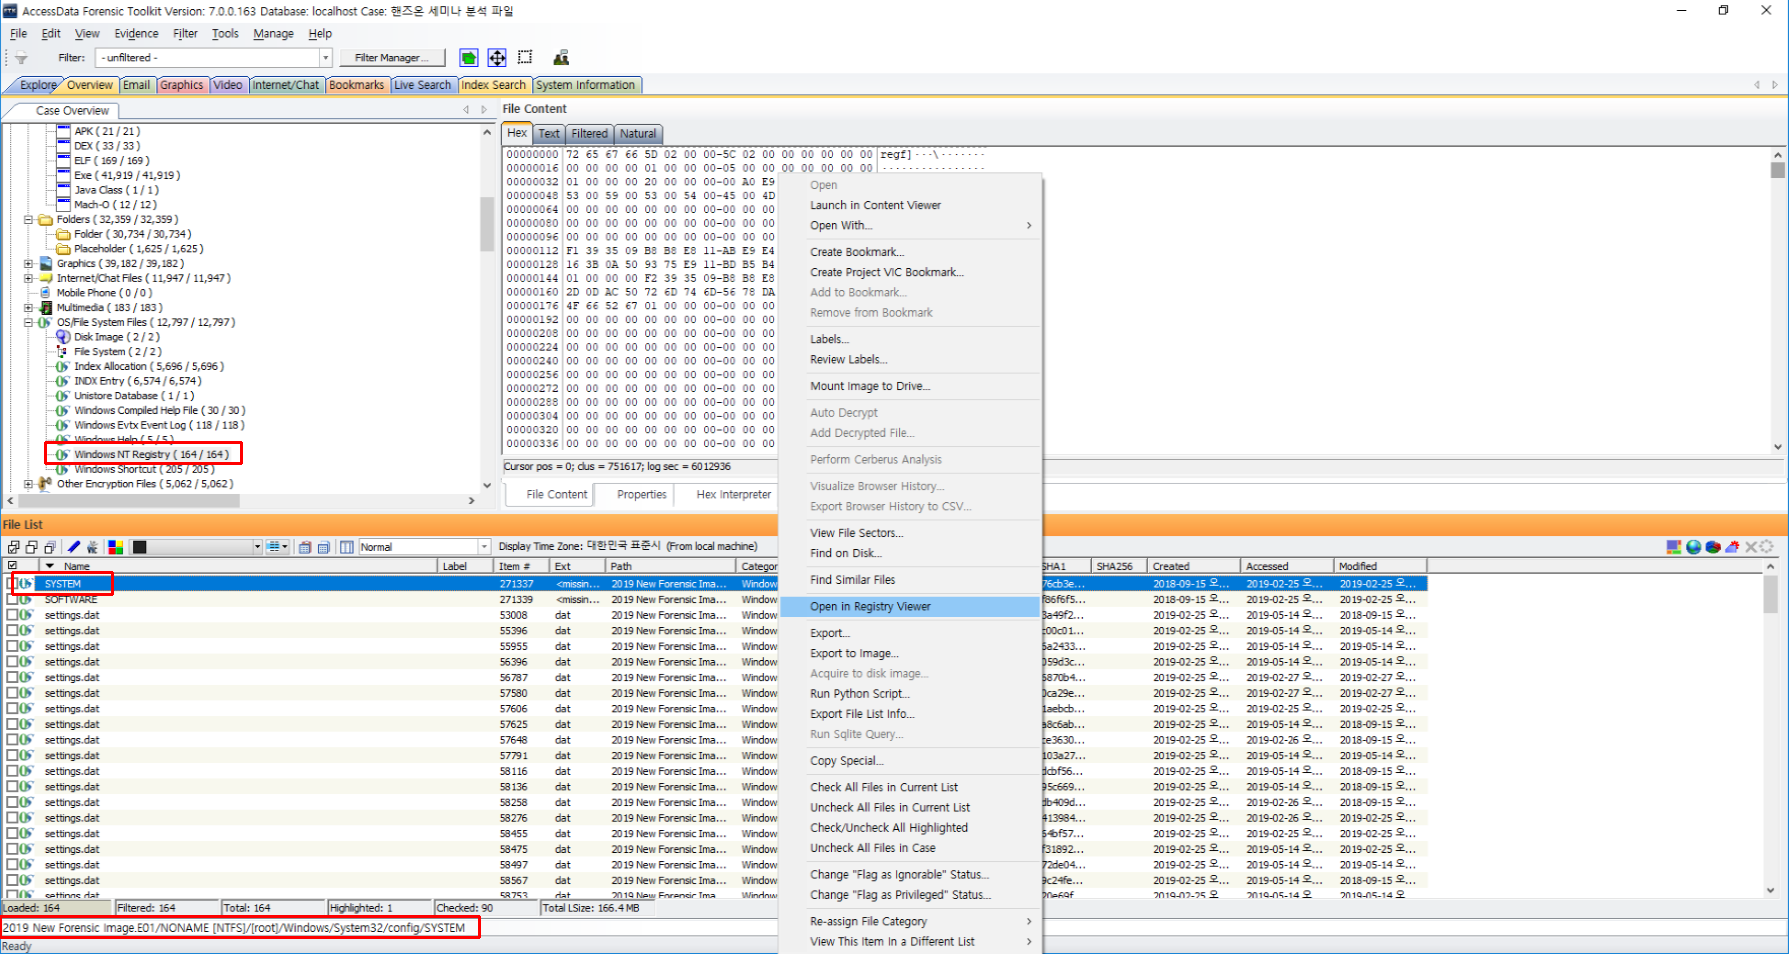Click the Filter Manager button
The image size is (1789, 954).
click(x=391, y=58)
